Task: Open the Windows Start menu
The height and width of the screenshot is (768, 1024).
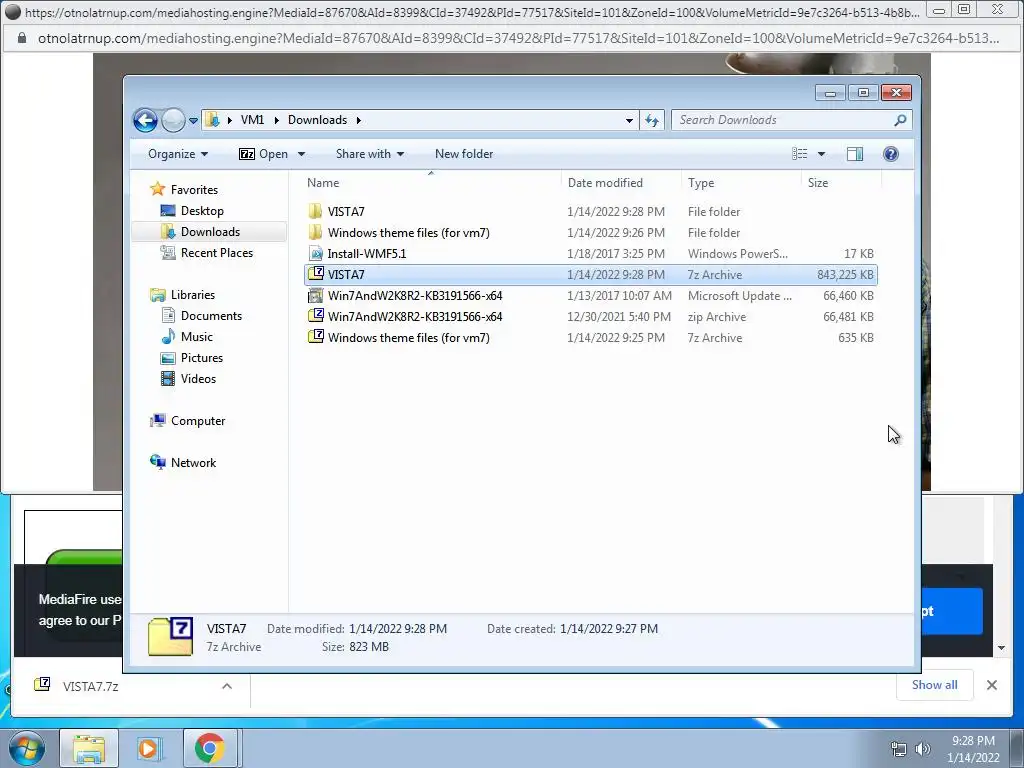Action: [x=27, y=748]
